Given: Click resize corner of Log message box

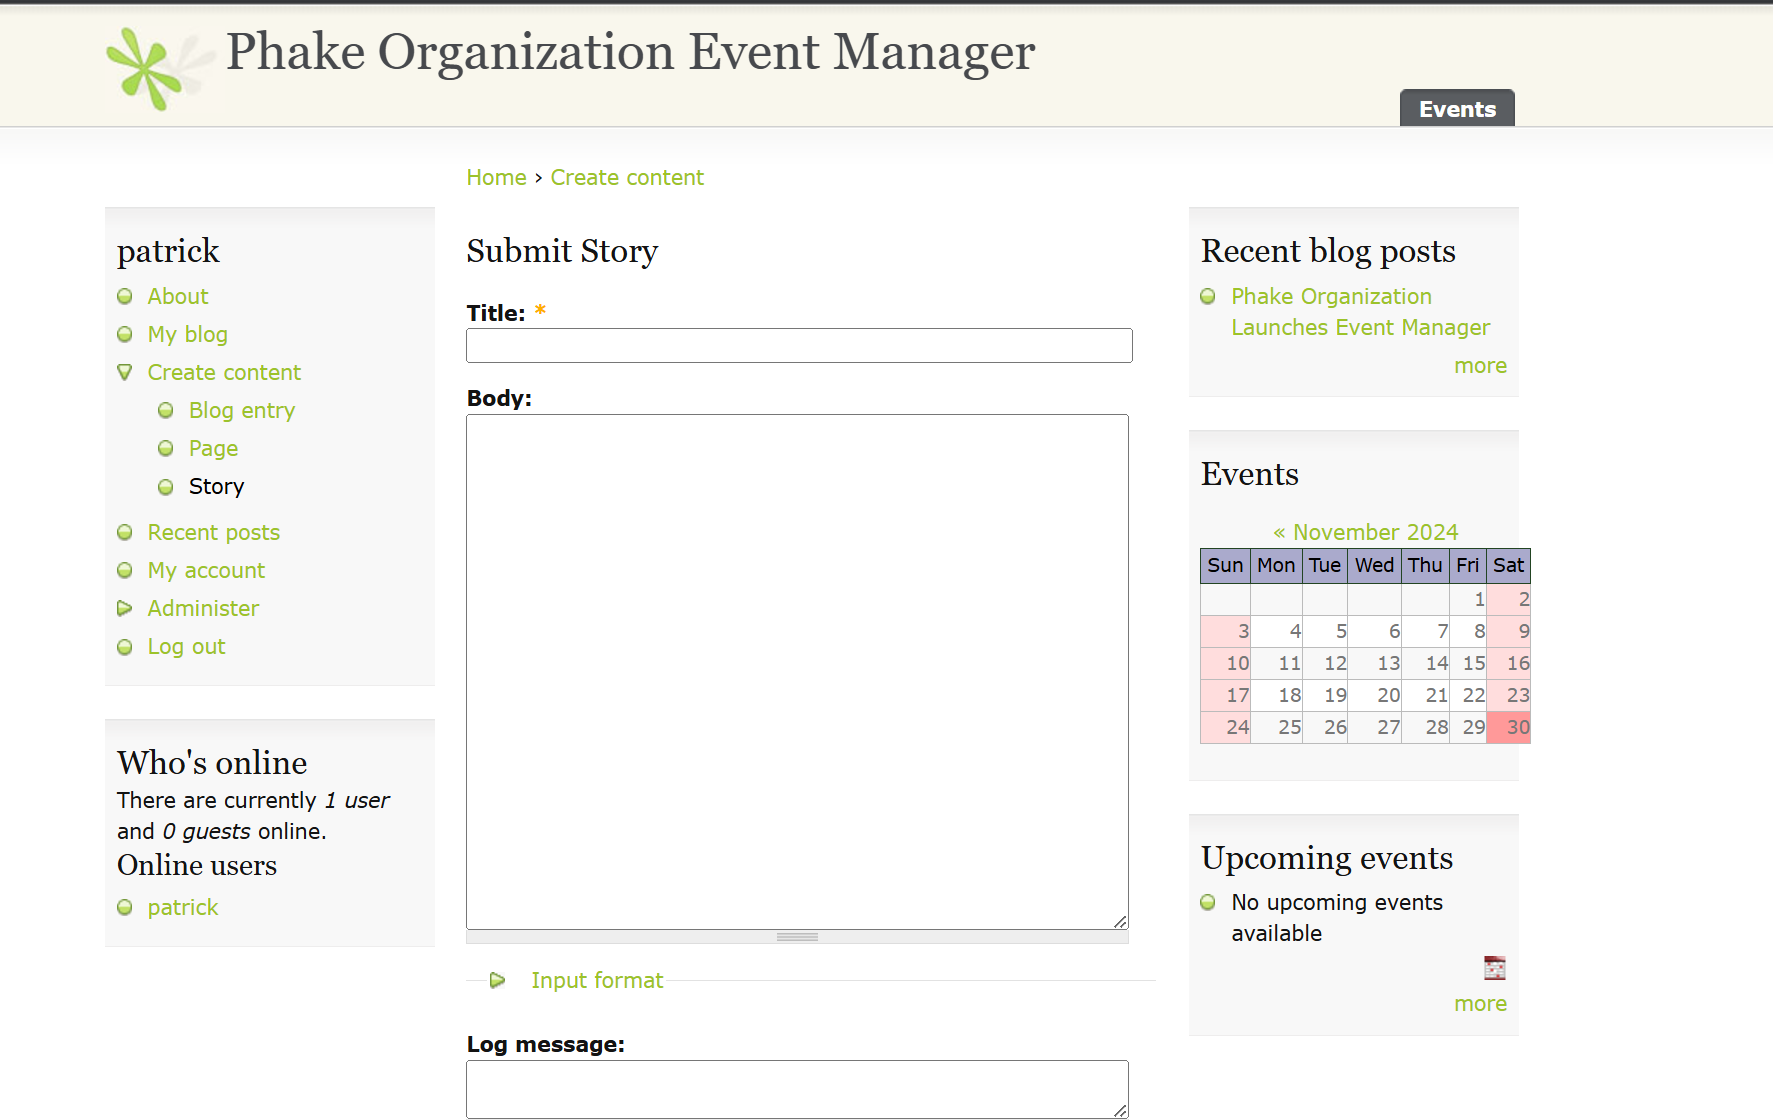Looking at the screenshot, I should point(1120,1110).
